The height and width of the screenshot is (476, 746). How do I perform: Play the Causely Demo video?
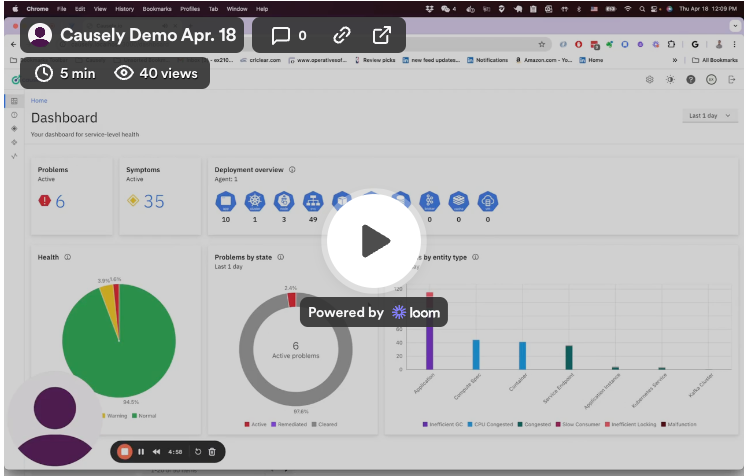pos(374,241)
